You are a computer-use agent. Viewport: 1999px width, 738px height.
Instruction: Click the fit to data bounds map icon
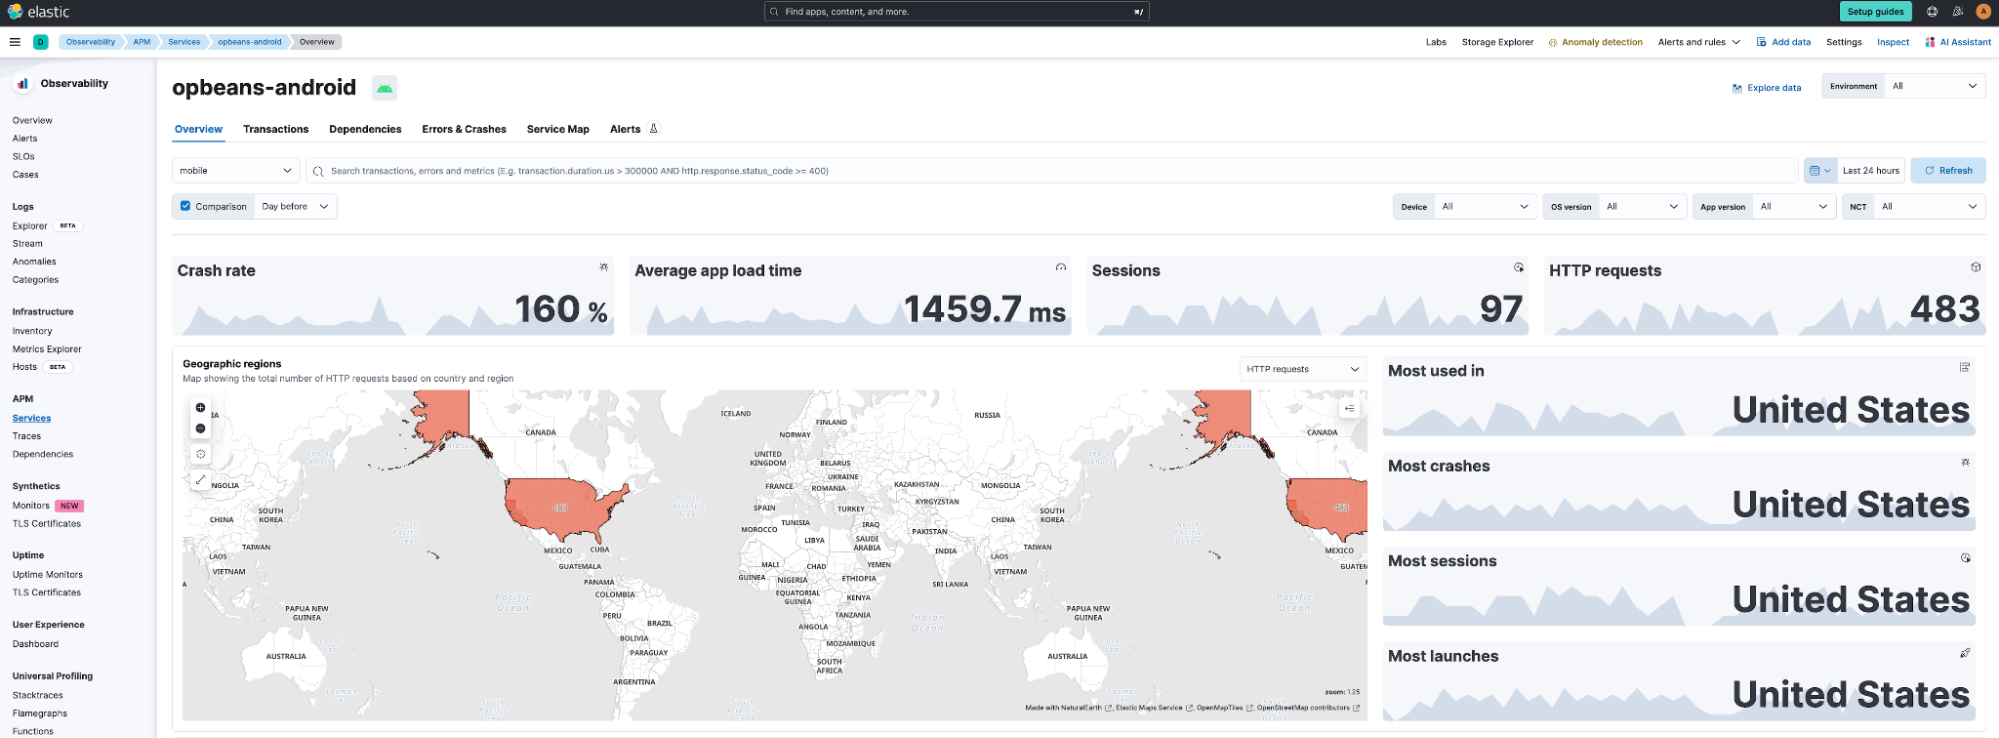point(200,454)
